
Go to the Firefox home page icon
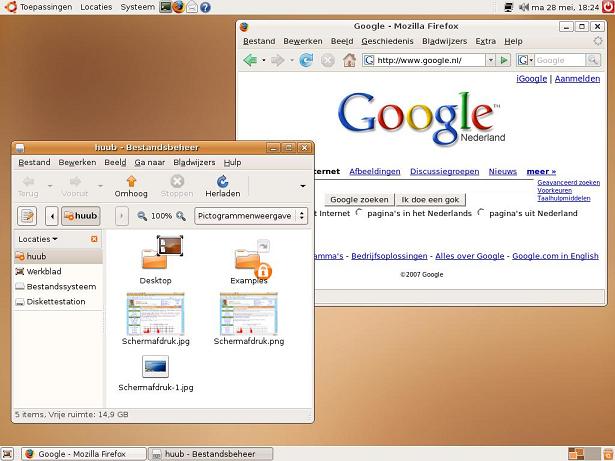[x=349, y=61]
